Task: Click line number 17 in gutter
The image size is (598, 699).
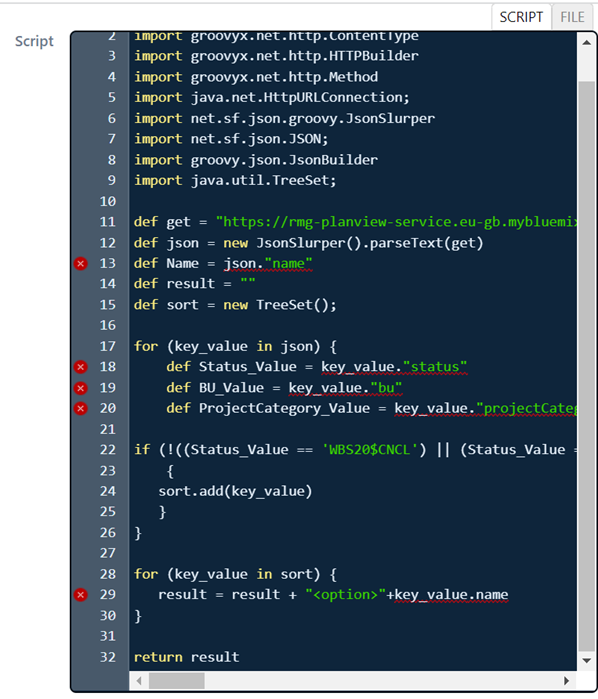Action: pyautogui.click(x=107, y=346)
